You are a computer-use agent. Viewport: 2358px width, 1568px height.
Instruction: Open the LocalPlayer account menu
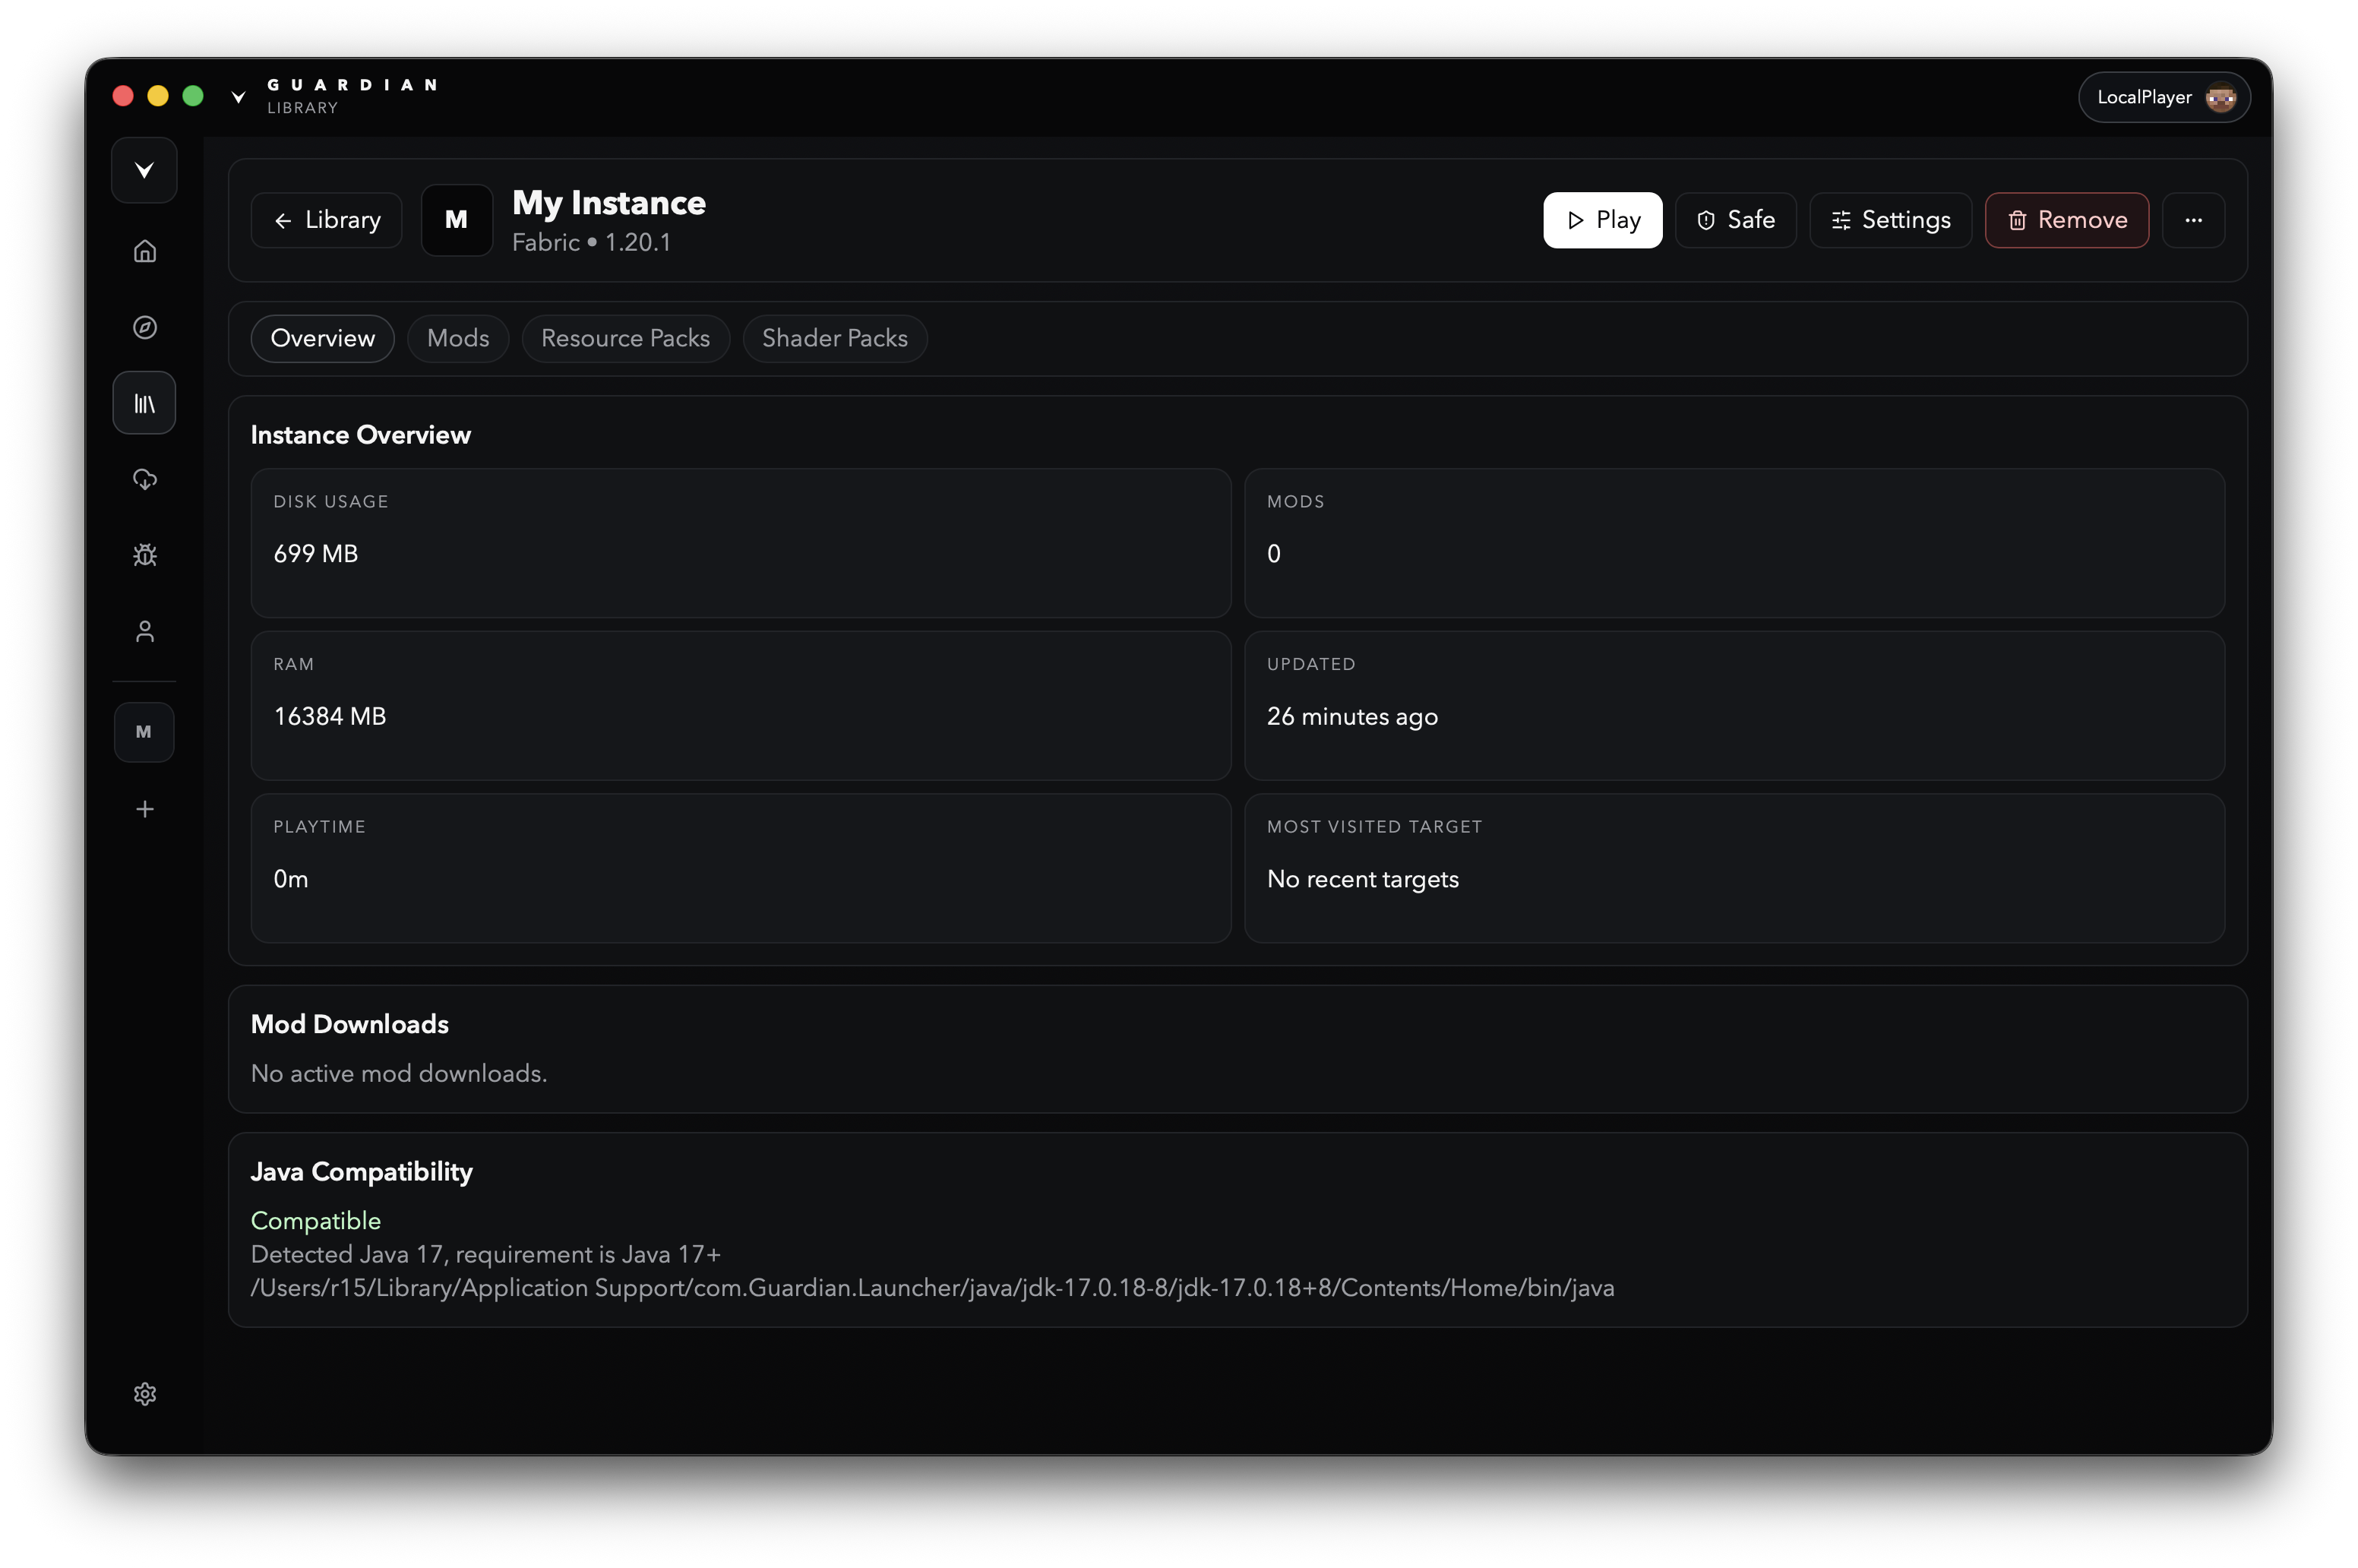click(x=2164, y=97)
